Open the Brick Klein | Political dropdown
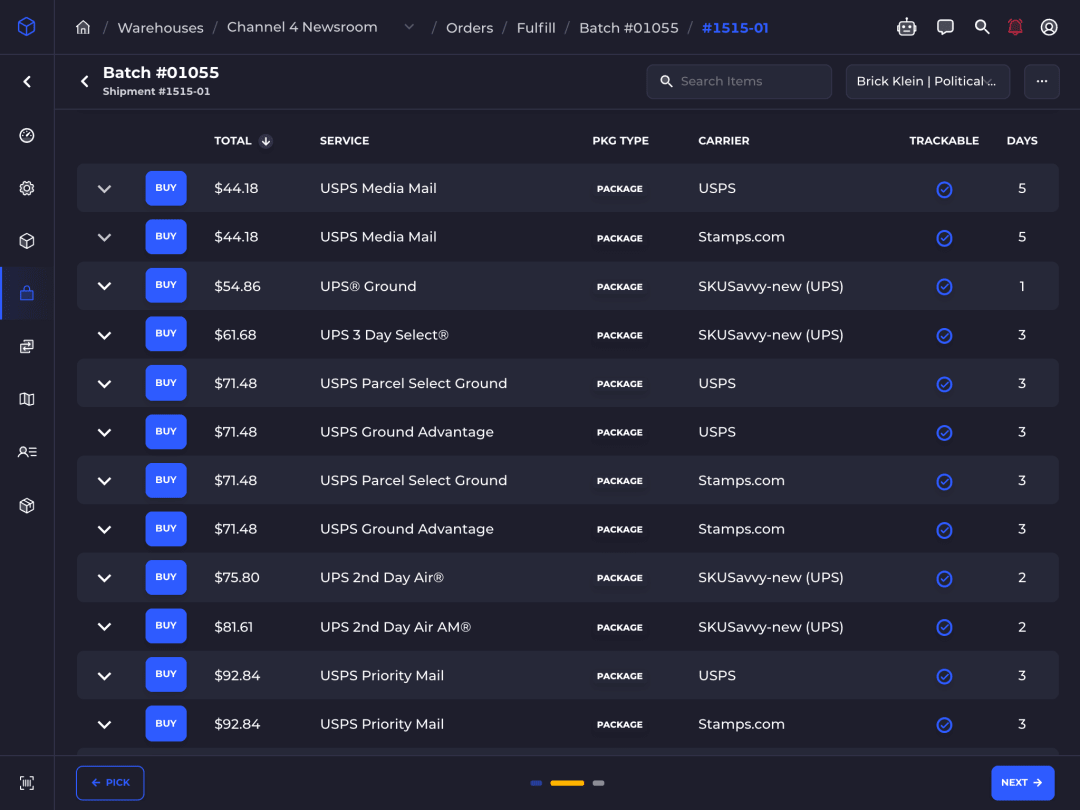Viewport: 1080px width, 810px height. point(927,81)
